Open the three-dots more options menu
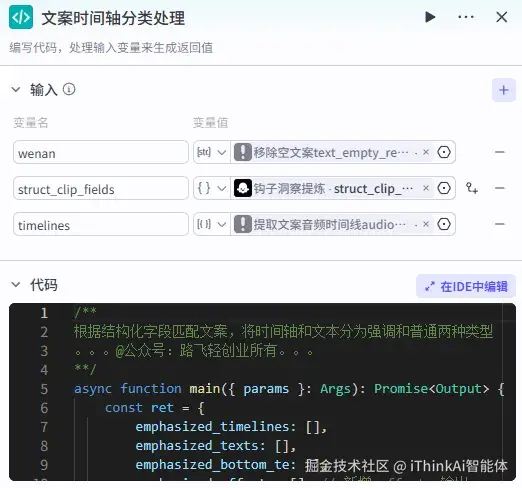This screenshot has width=522, height=488. pyautogui.click(x=466, y=17)
